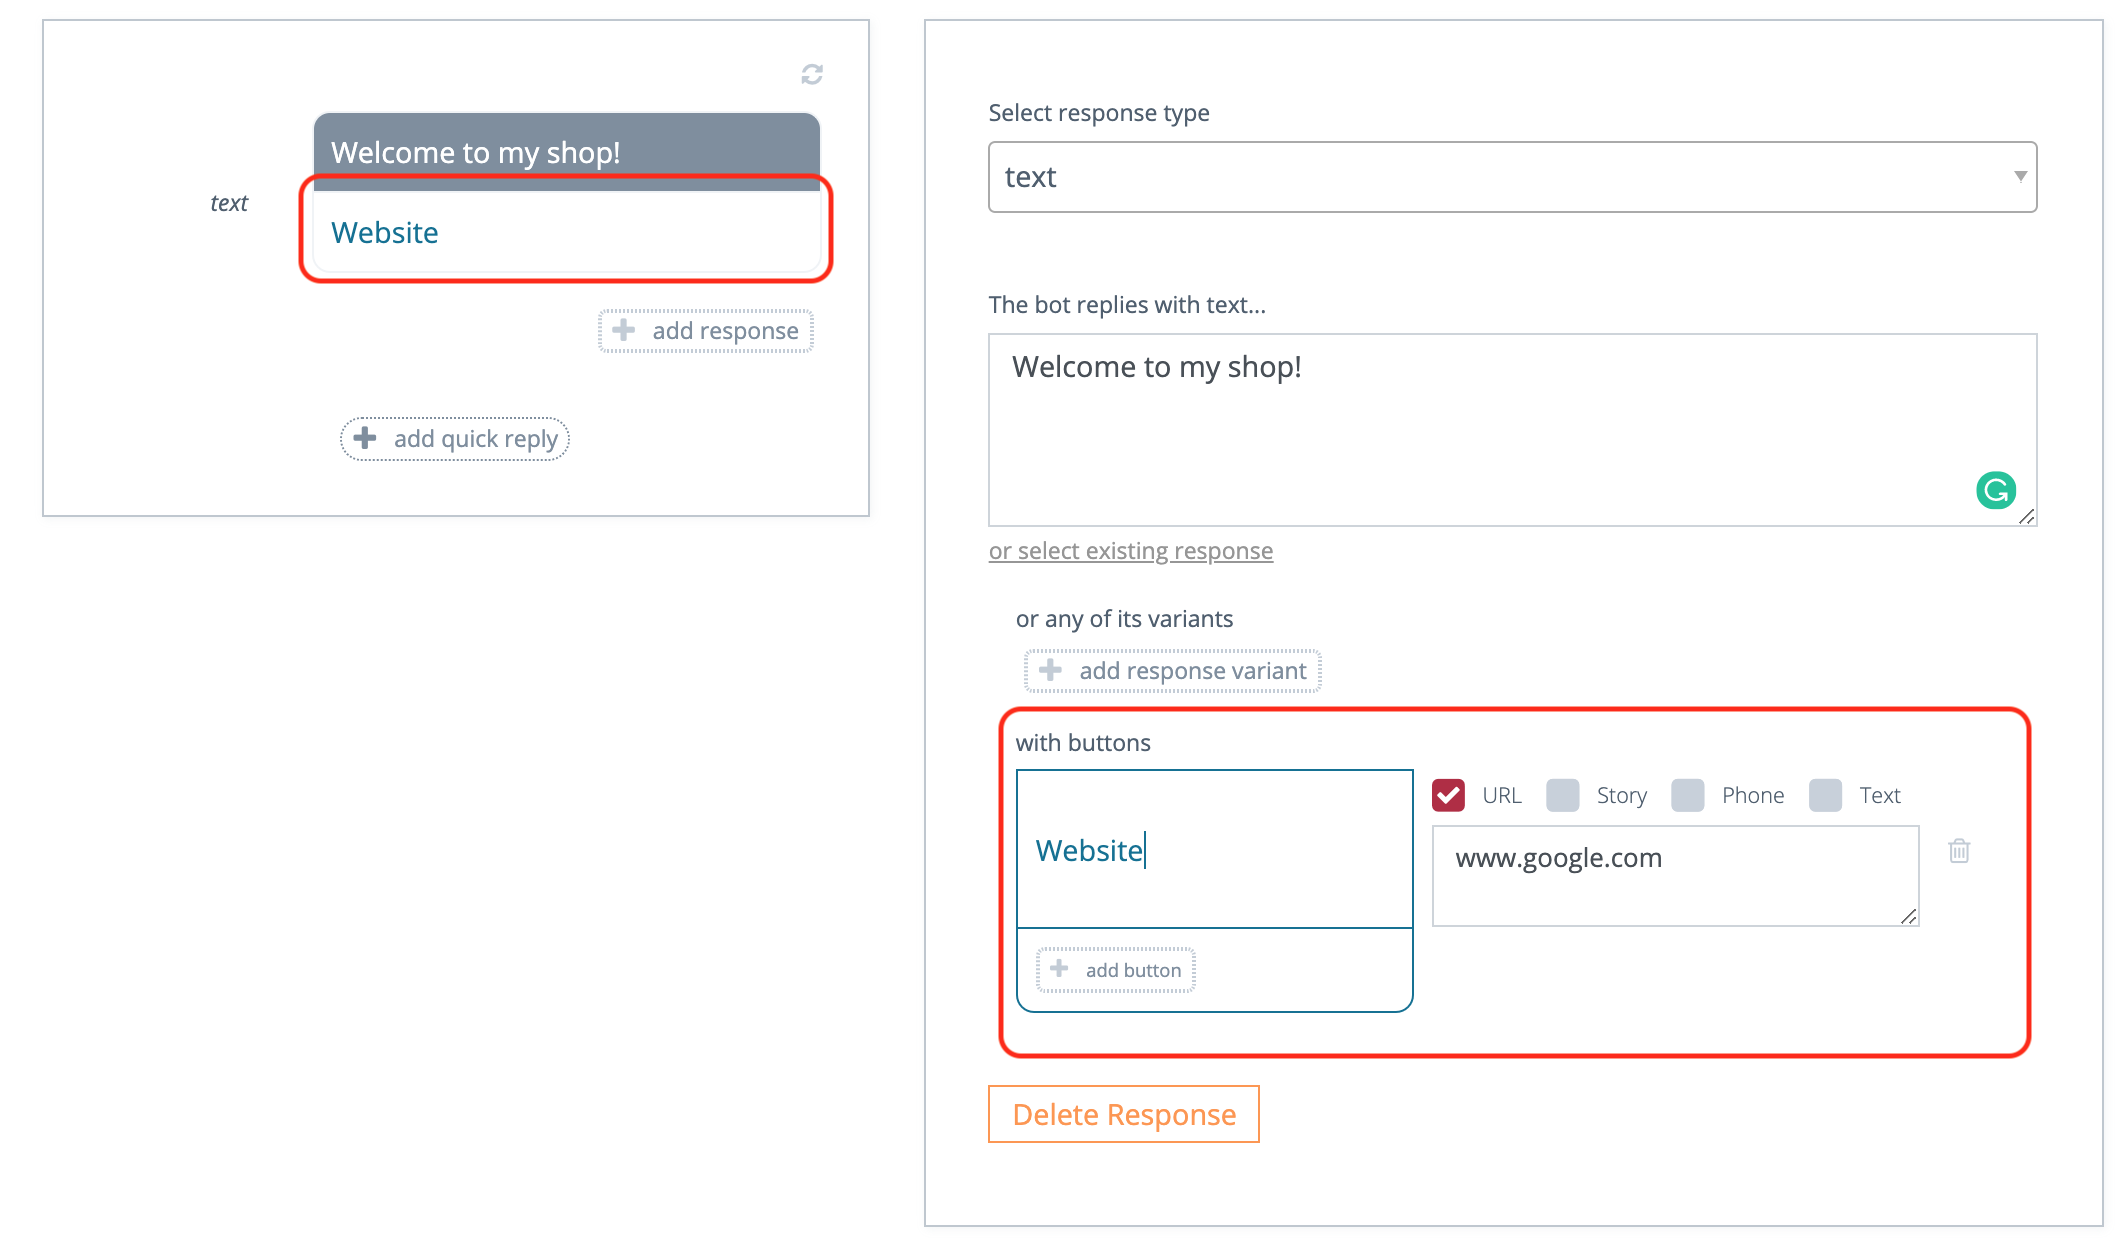The width and height of the screenshot is (2122, 1246).
Task: Click add button under Website
Action: [1116, 970]
